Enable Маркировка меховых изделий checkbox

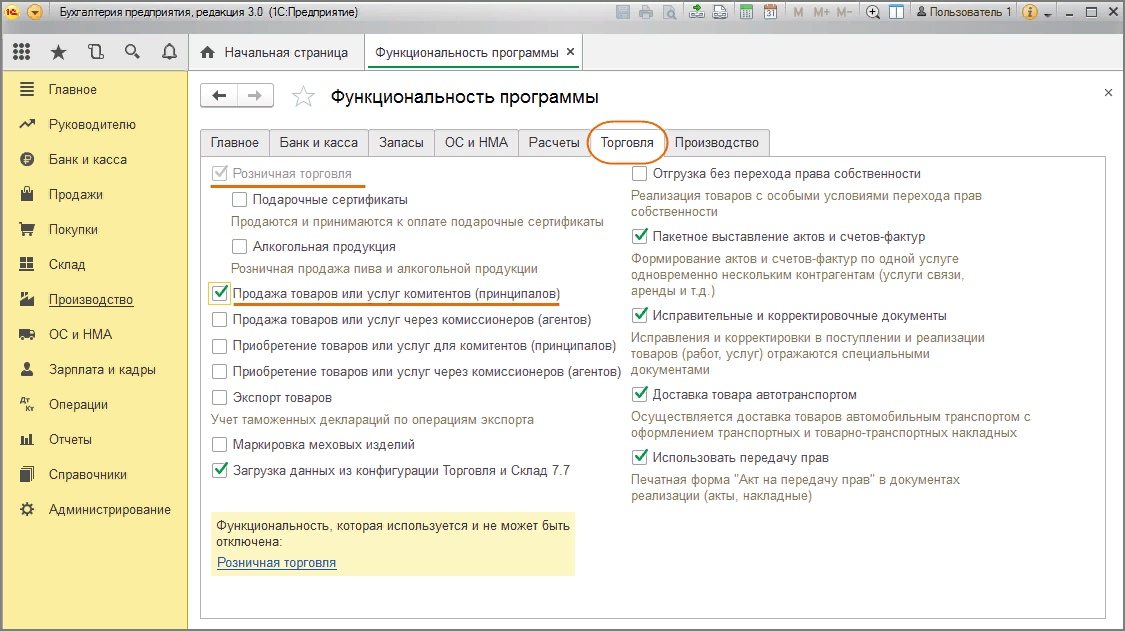220,444
